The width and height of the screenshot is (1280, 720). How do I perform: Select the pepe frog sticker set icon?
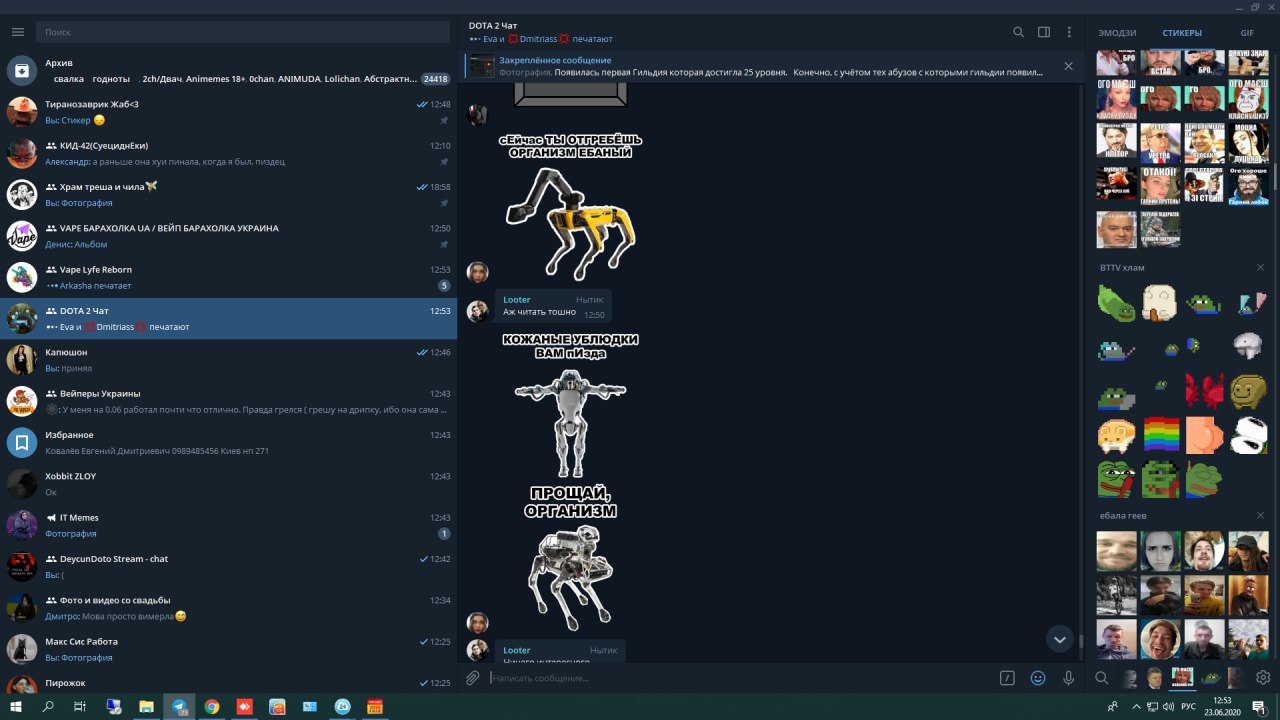pos(1209,678)
